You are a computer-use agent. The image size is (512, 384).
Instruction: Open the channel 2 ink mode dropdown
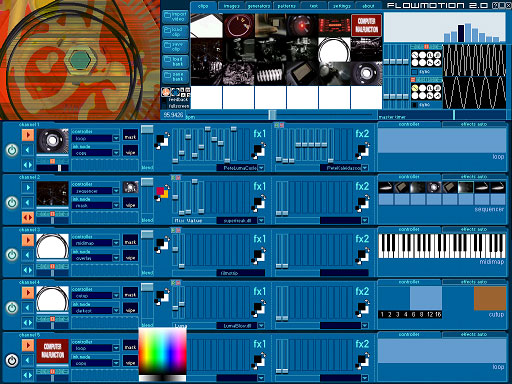coord(116,206)
